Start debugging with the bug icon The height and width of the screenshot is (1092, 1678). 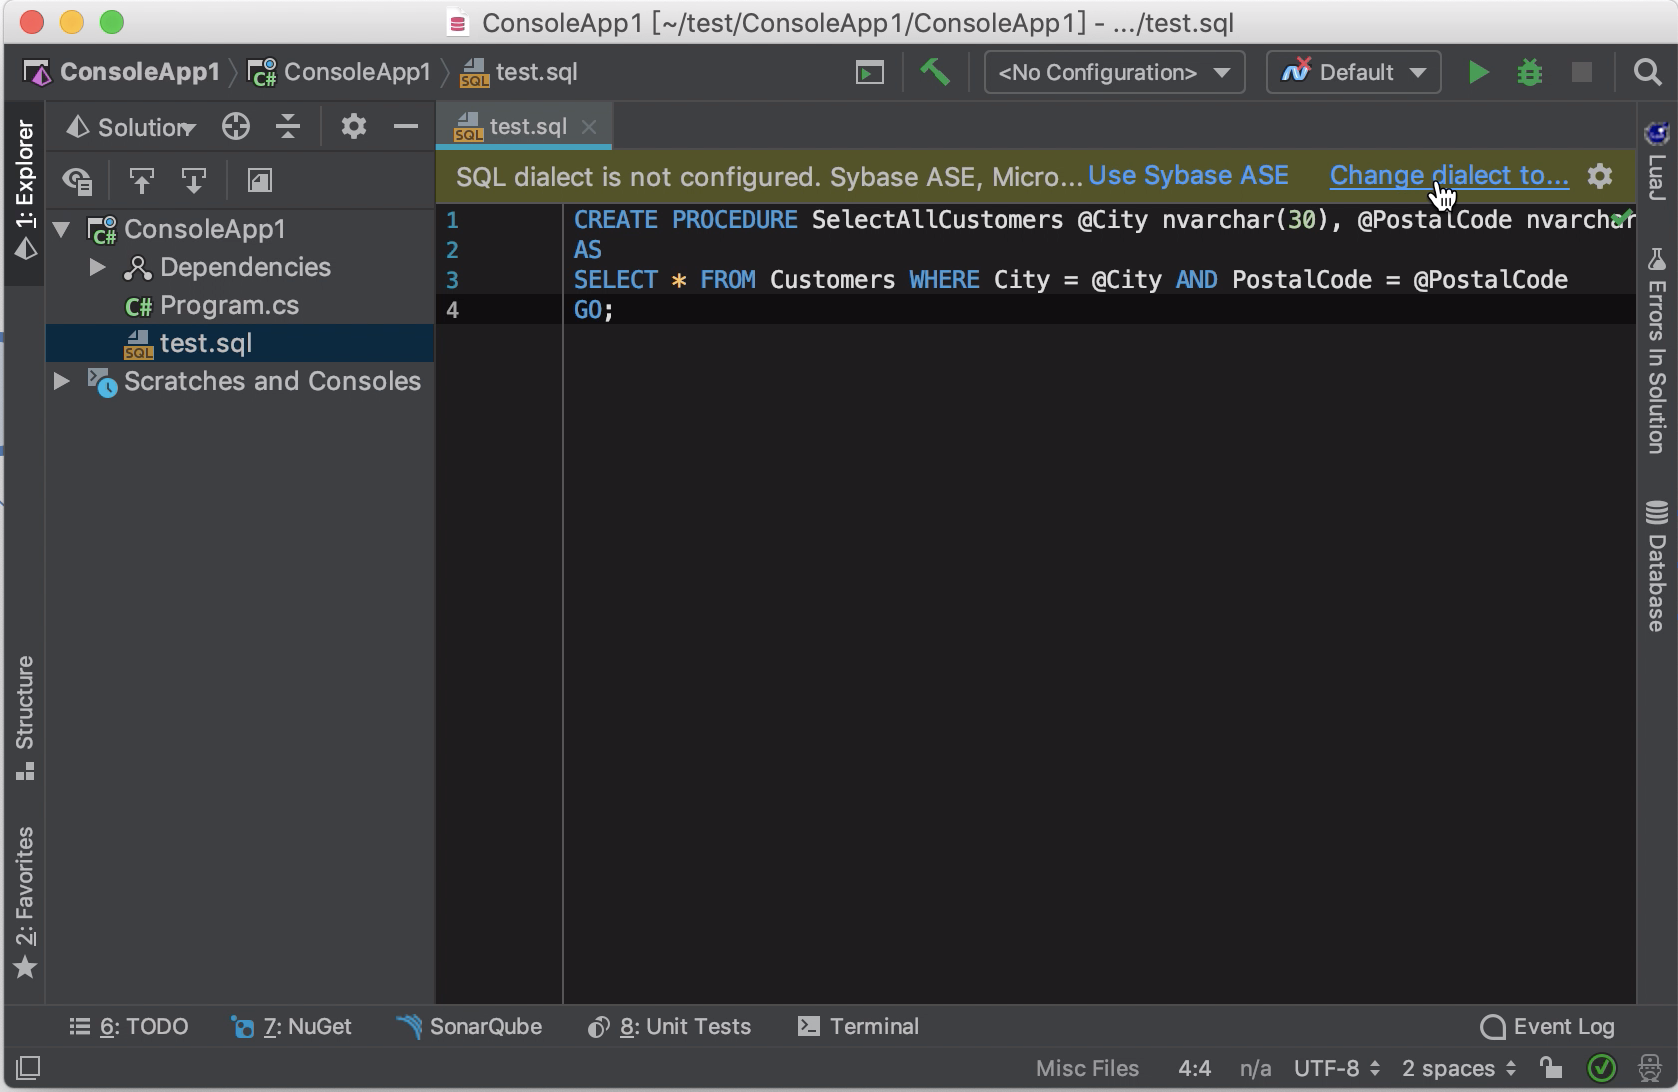click(1530, 72)
